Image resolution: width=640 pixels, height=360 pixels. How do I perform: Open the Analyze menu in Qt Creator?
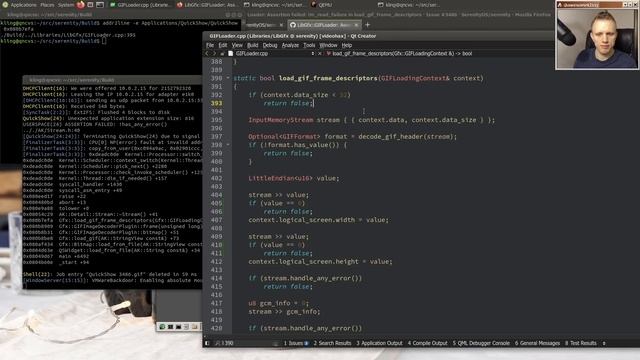(x=290, y=45)
